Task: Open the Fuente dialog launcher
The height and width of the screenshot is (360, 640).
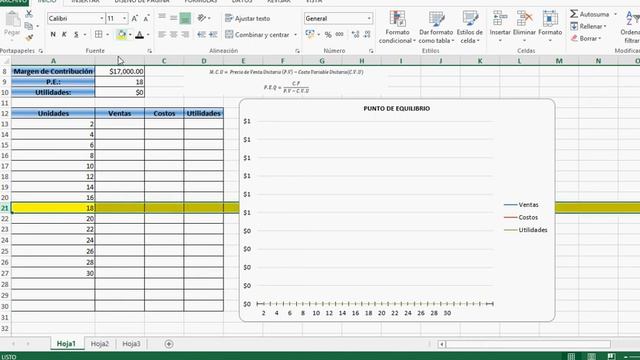Action: pos(150,51)
